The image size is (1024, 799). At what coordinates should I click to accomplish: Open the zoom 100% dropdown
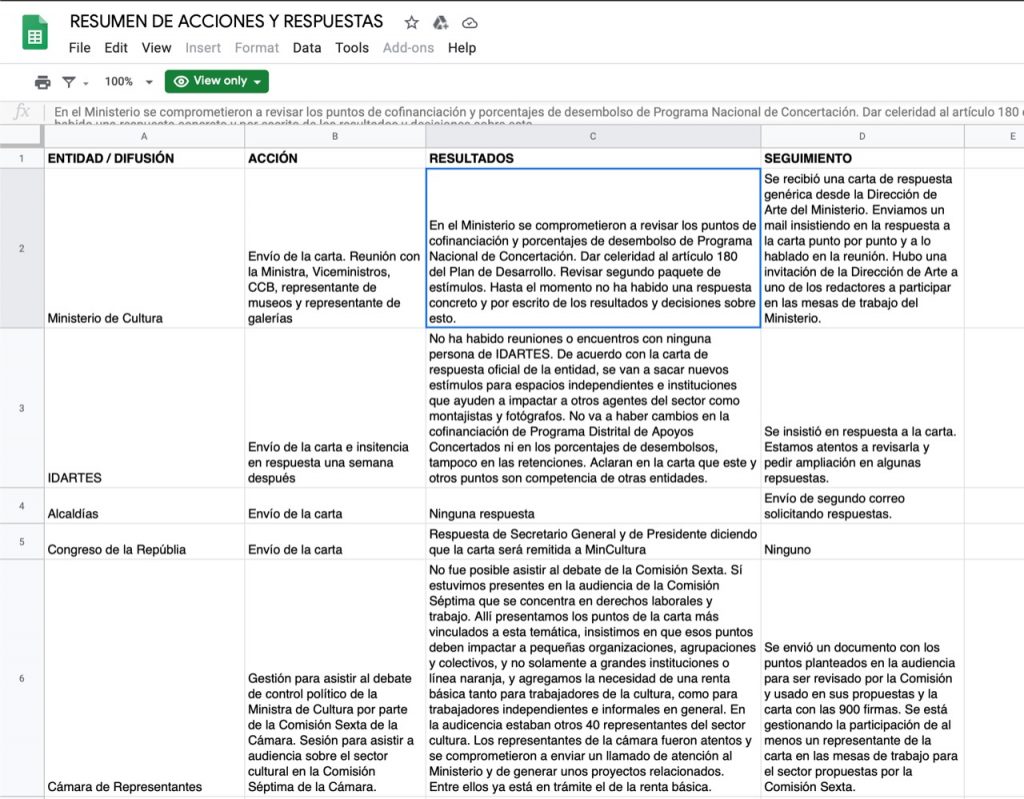(x=129, y=82)
